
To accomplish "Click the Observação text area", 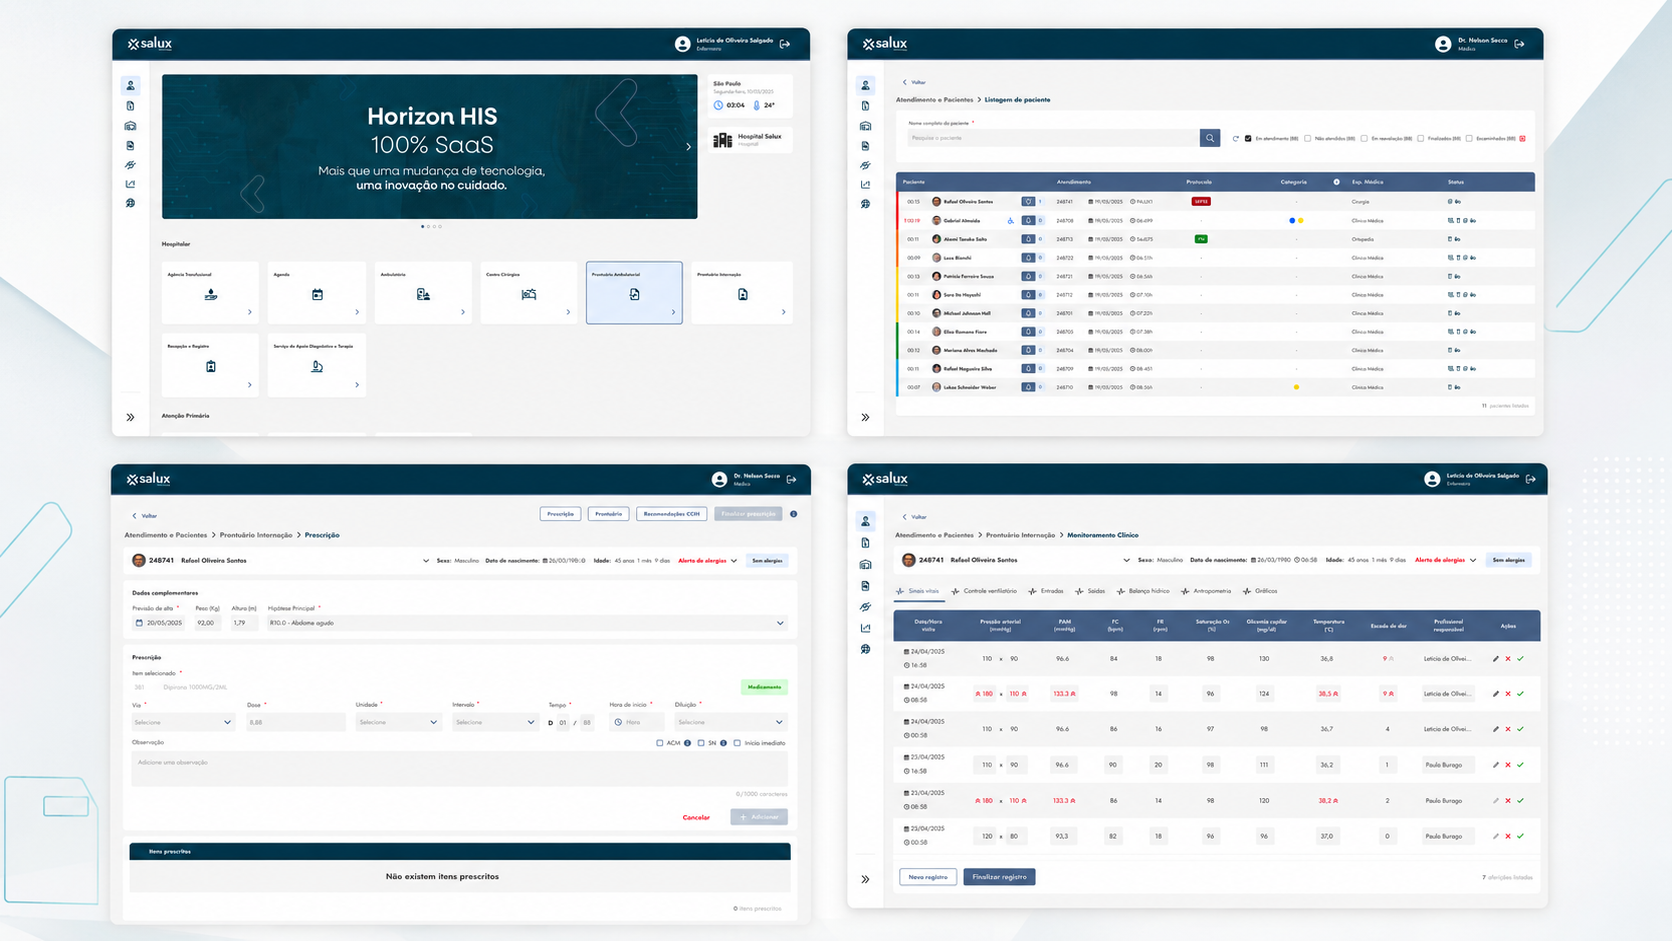I will click(460, 769).
